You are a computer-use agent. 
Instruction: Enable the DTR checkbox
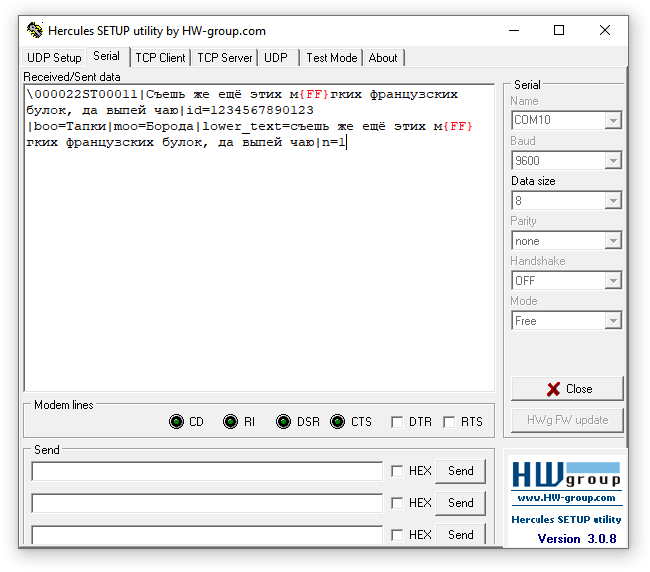[397, 422]
